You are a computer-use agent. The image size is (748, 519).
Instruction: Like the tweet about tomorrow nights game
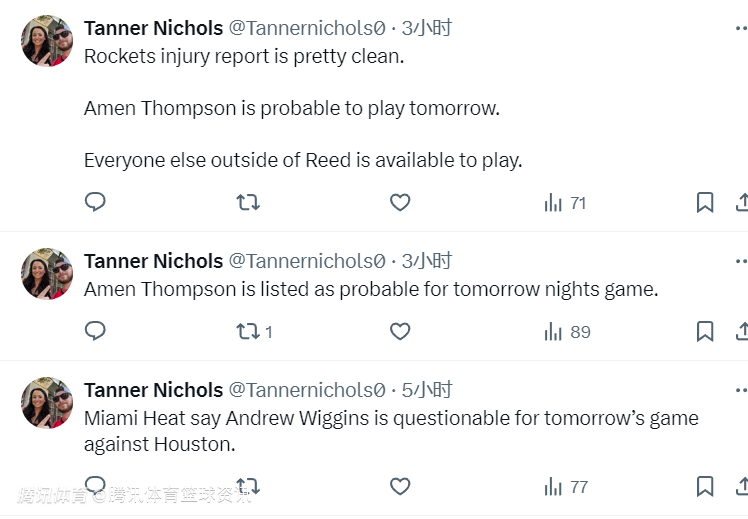tap(400, 331)
